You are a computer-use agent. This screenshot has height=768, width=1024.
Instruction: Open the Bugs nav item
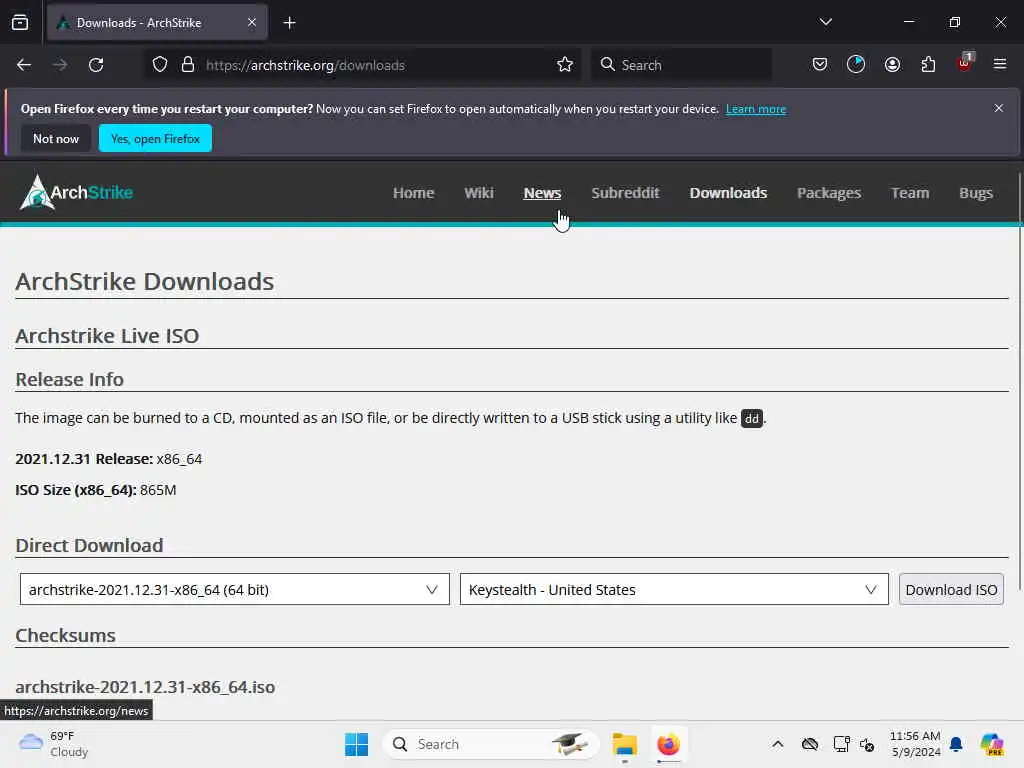coord(976,193)
